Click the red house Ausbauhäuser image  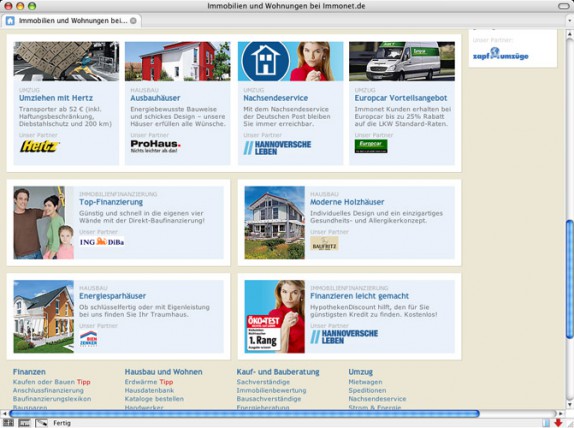[x=178, y=61]
